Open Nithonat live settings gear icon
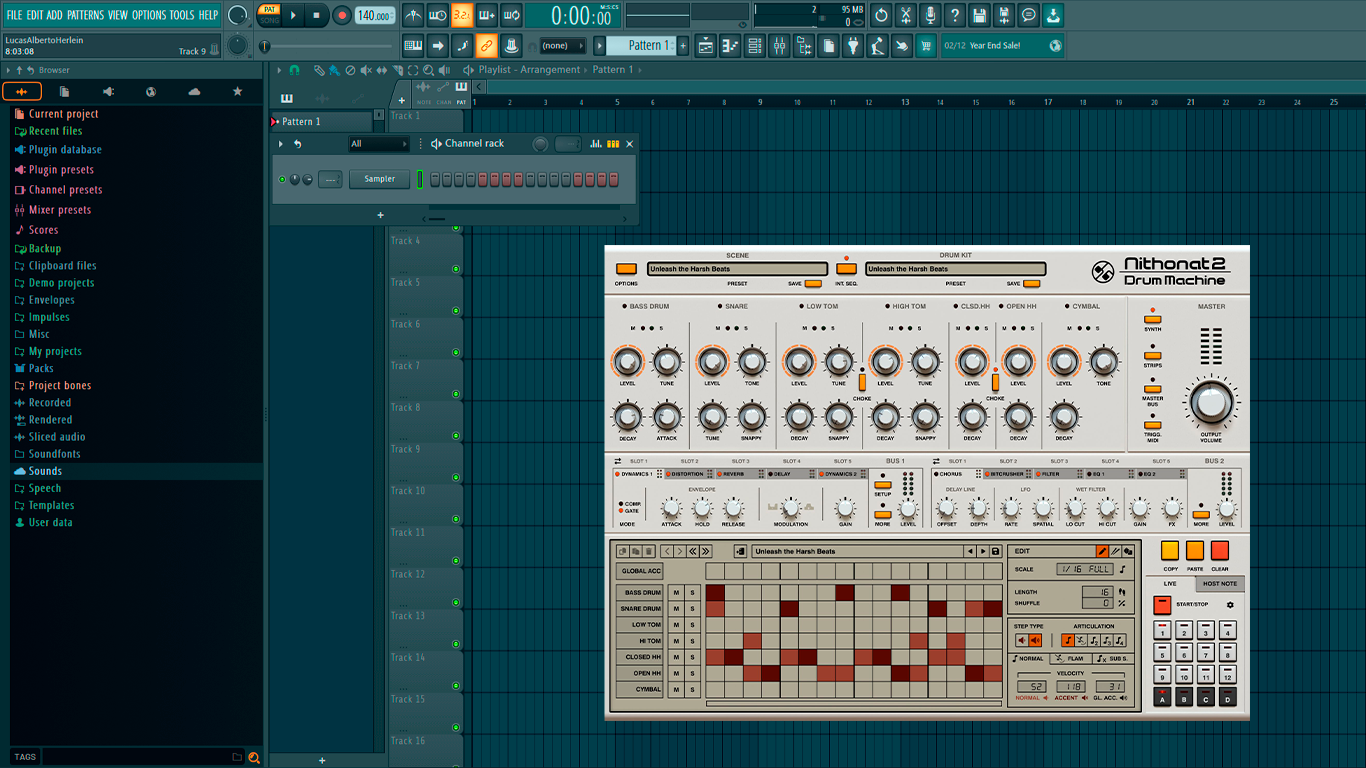1366x768 pixels. [x=1230, y=604]
